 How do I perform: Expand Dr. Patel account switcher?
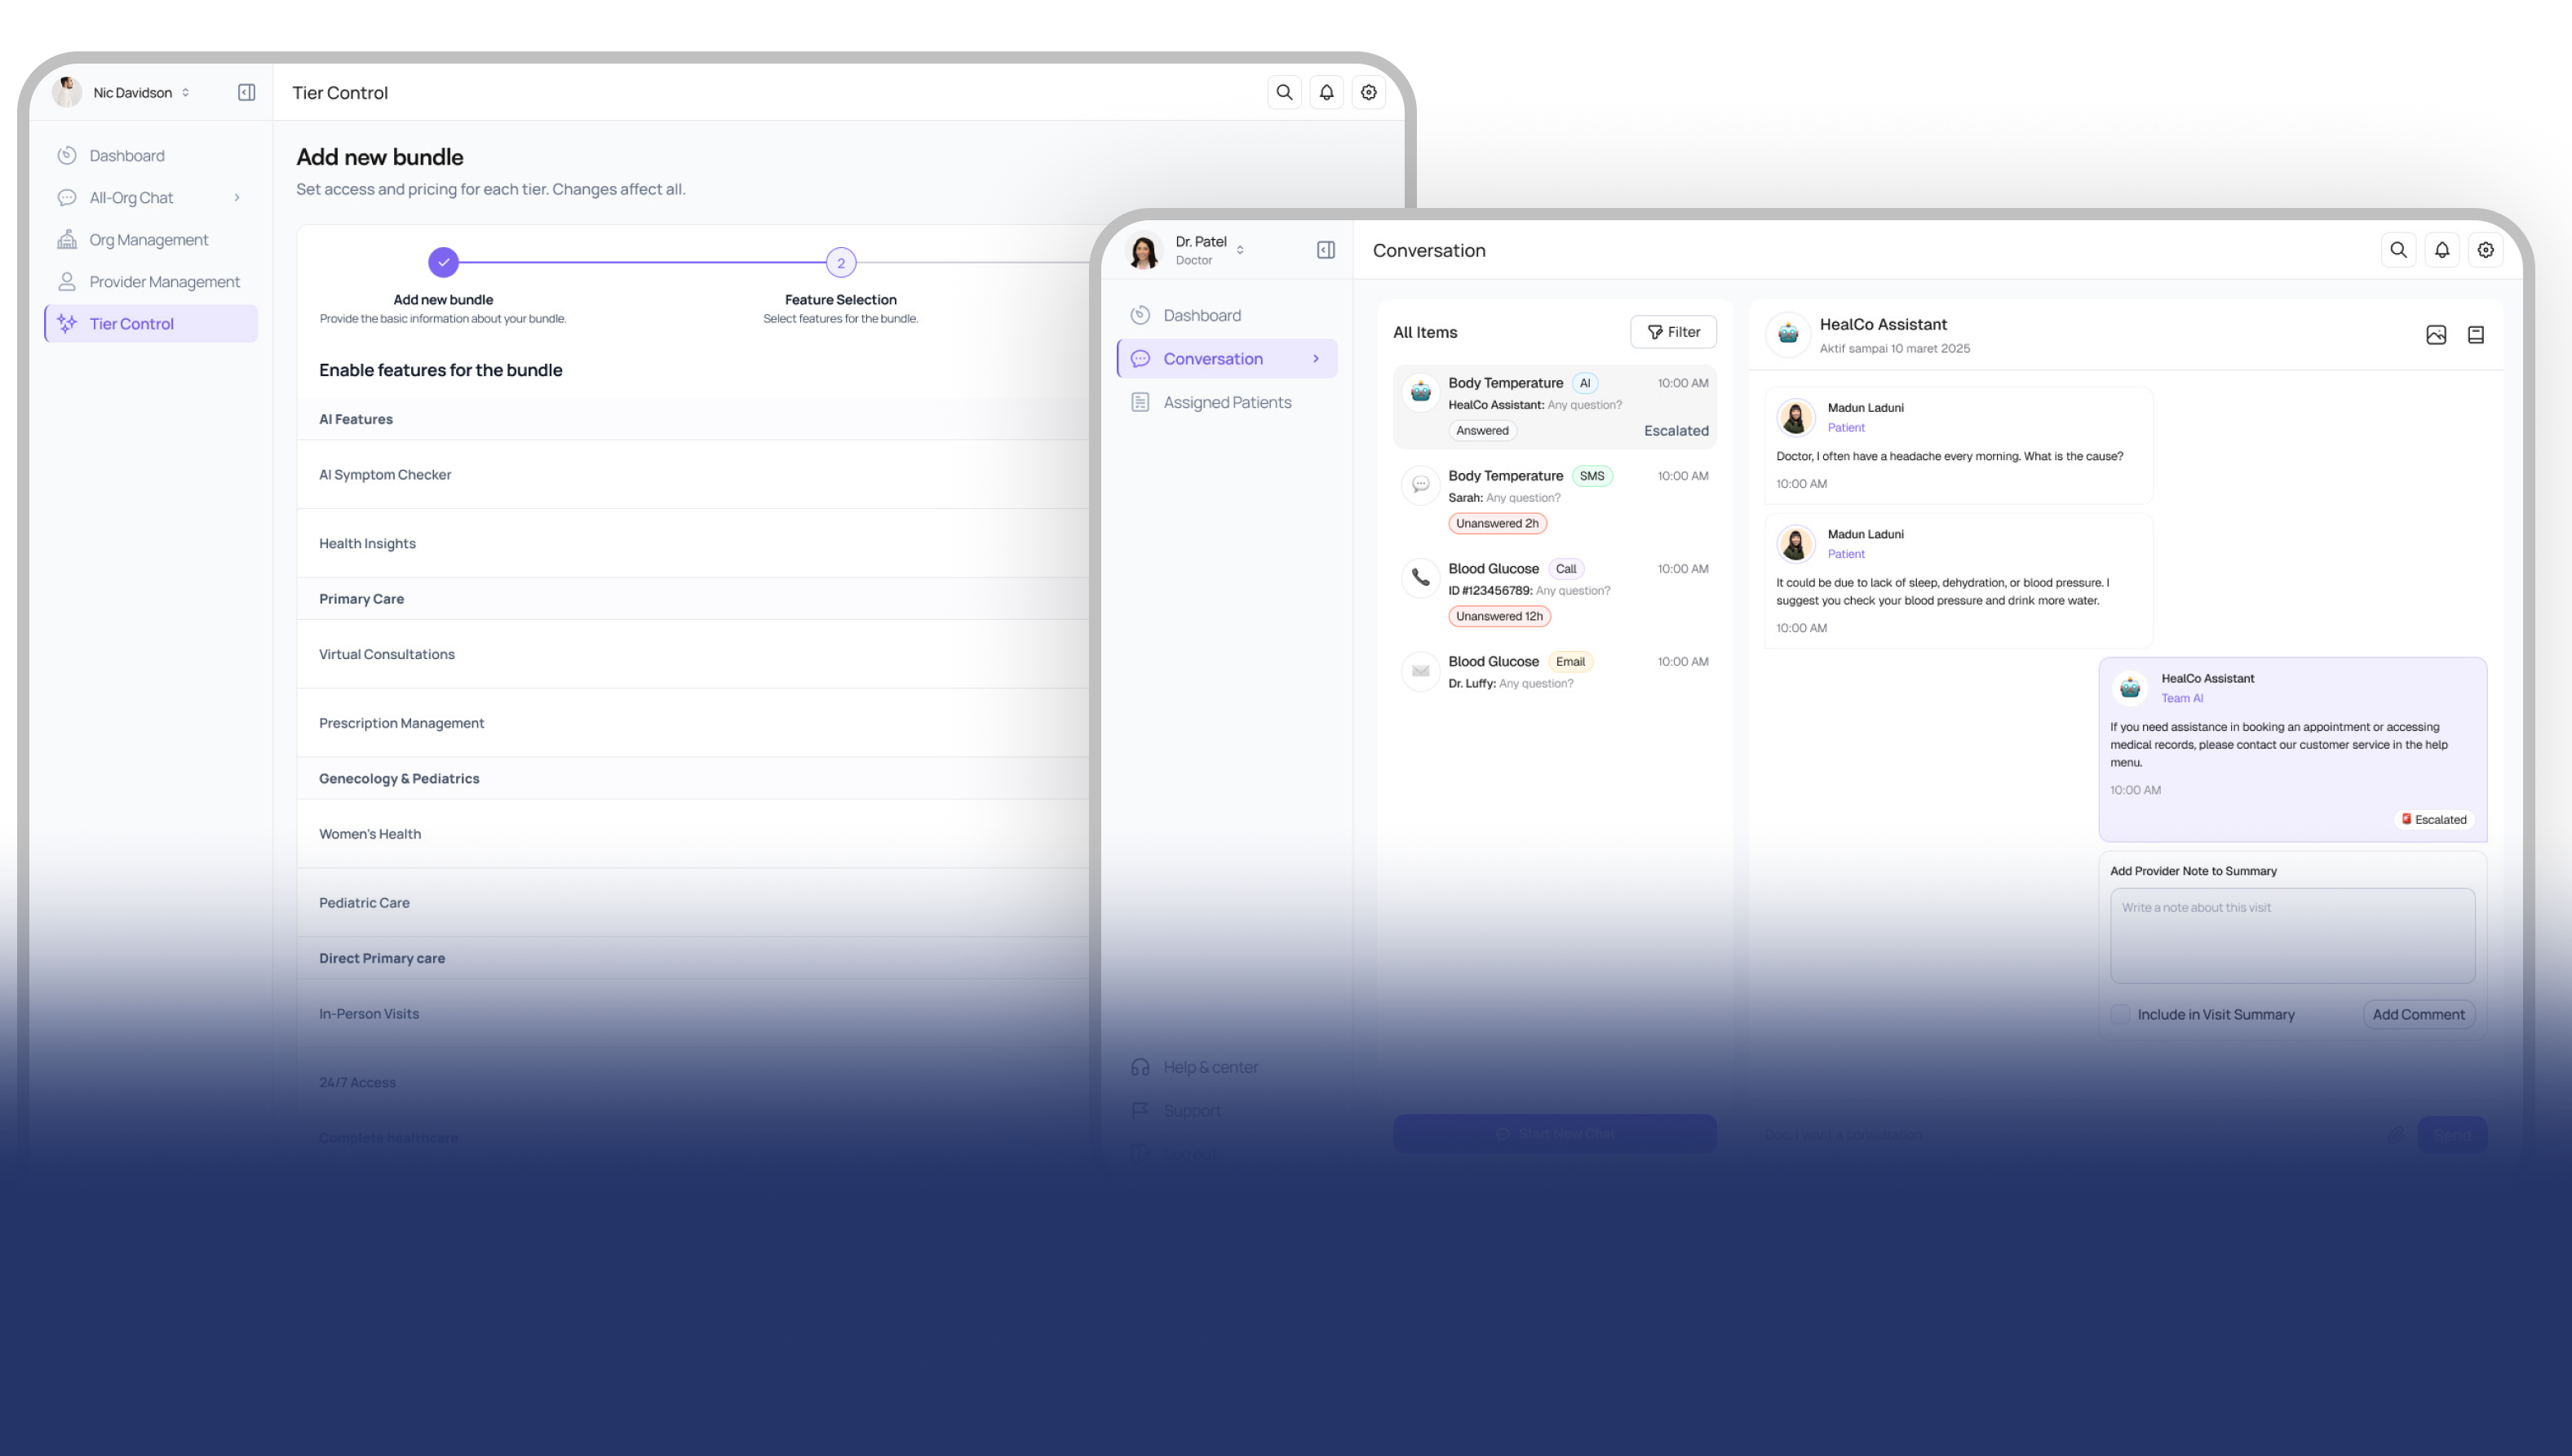point(1240,250)
